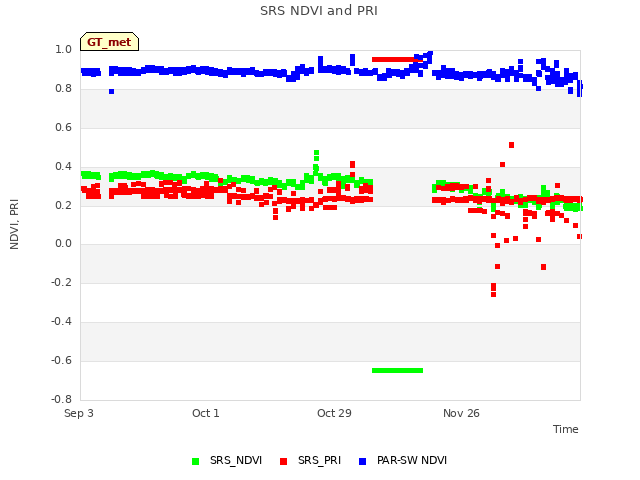Click the Oct 29 x-axis label
Viewport: 640px width, 480px height.
point(334,413)
